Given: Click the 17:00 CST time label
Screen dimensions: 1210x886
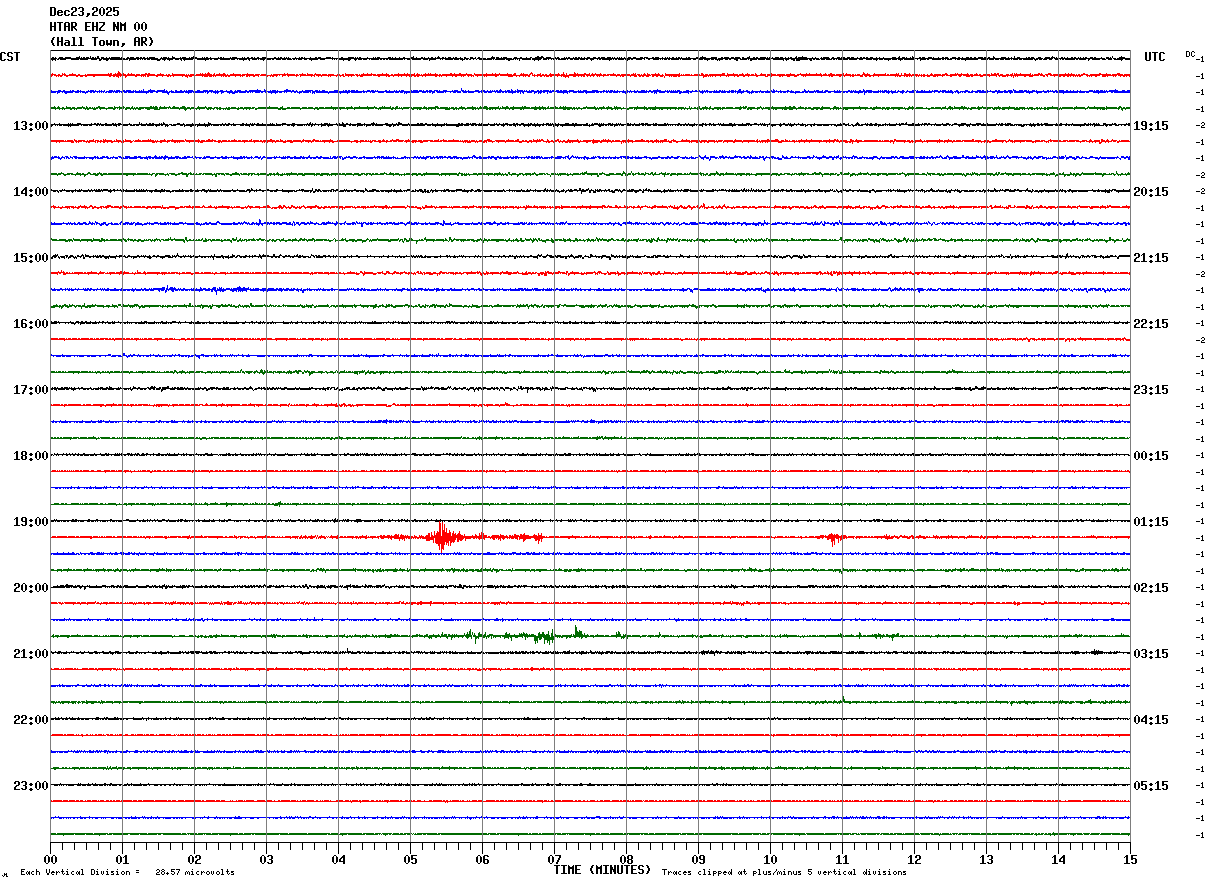Looking at the screenshot, I should tap(30, 390).
